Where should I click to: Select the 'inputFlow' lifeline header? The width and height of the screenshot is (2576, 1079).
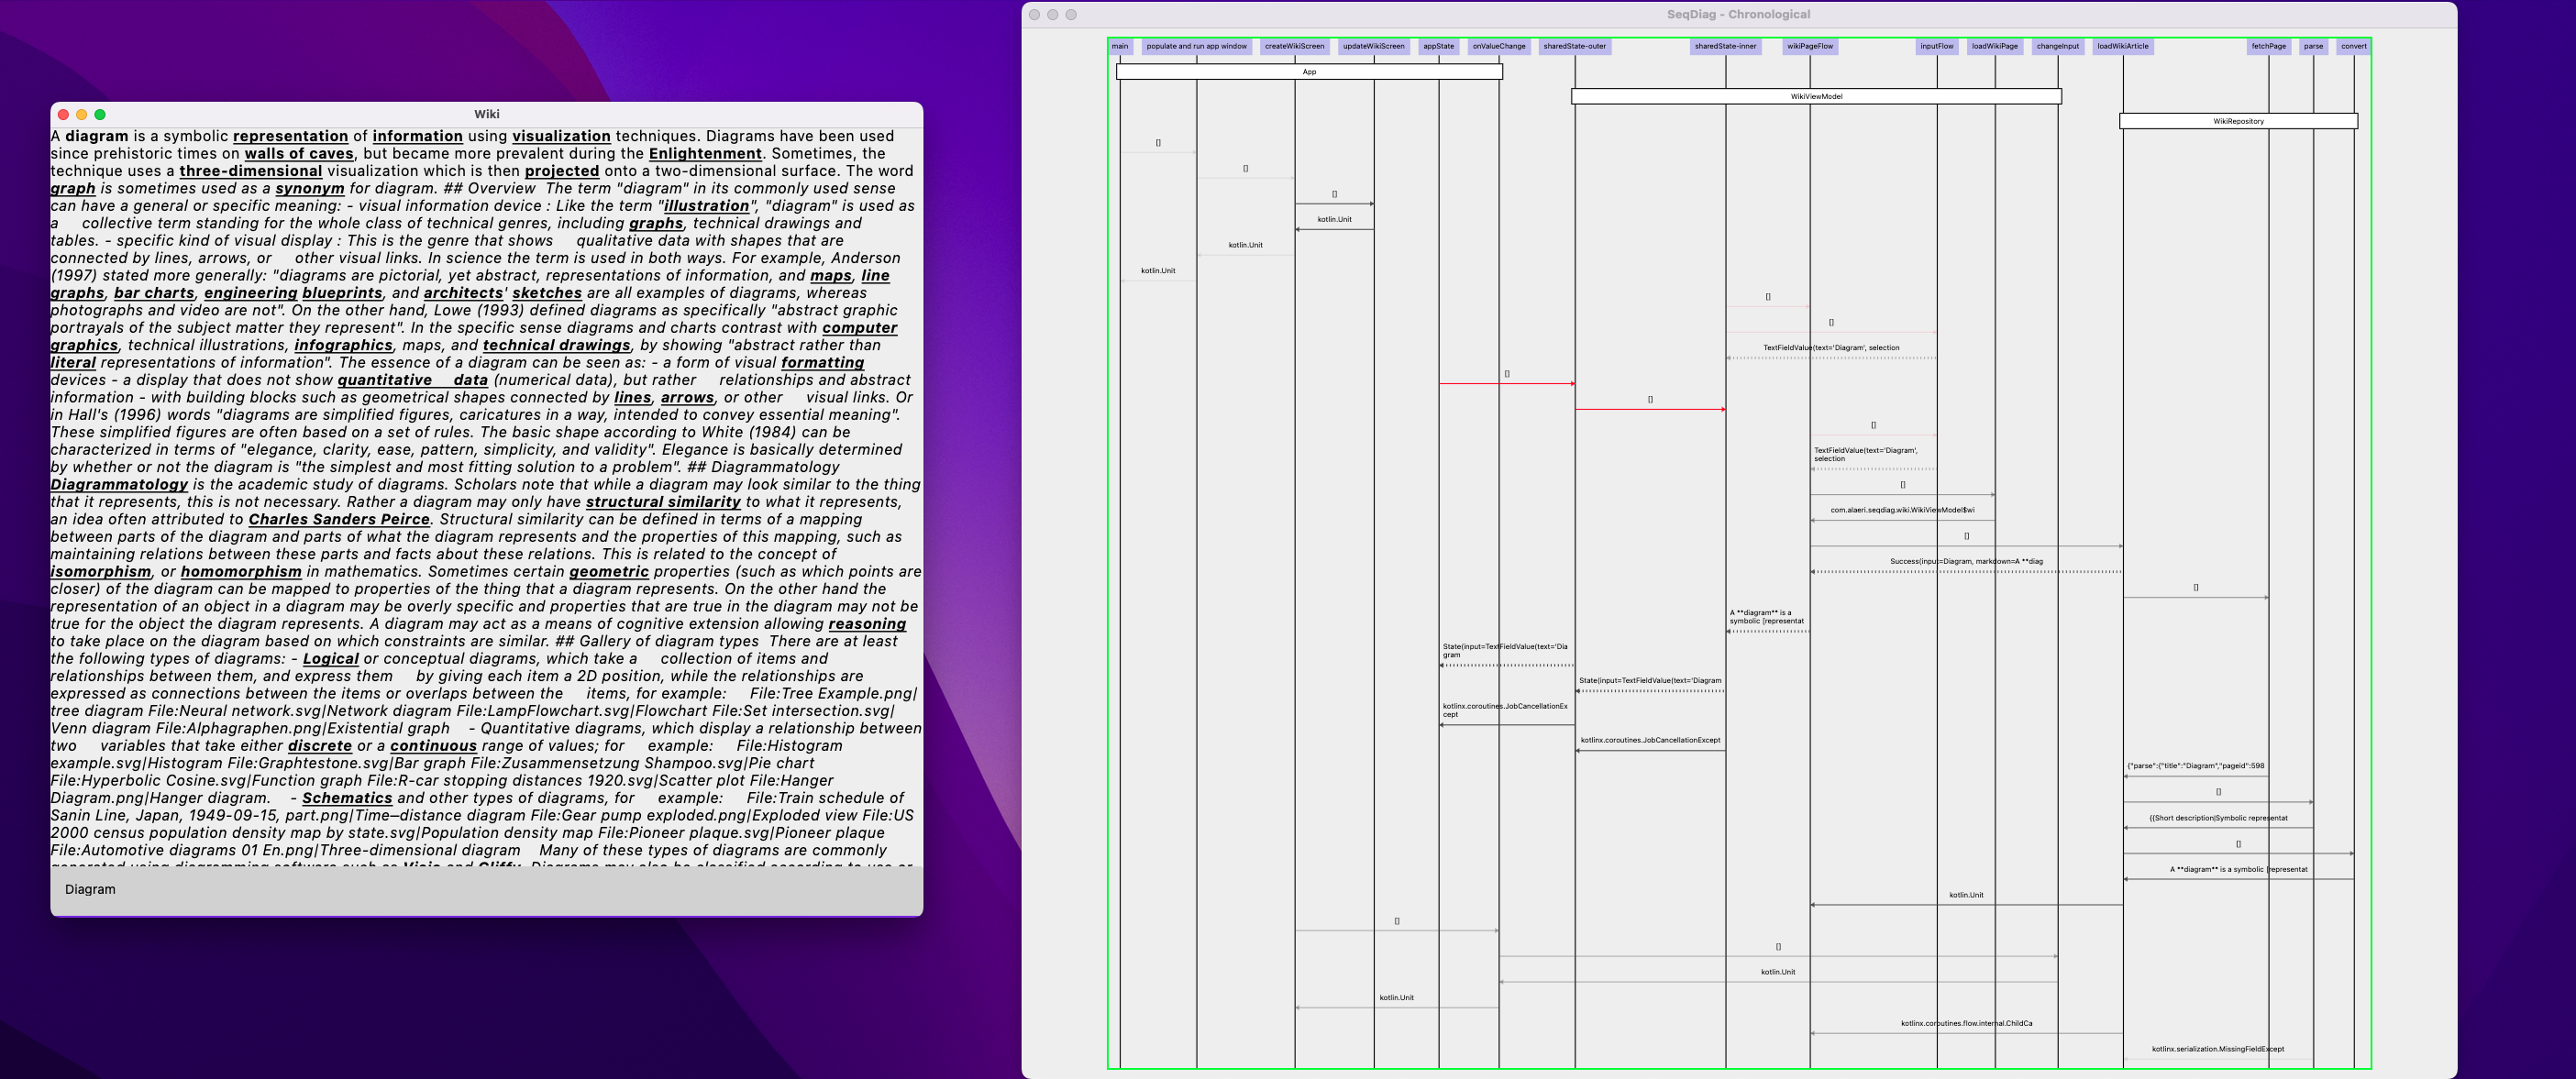[x=1937, y=46]
